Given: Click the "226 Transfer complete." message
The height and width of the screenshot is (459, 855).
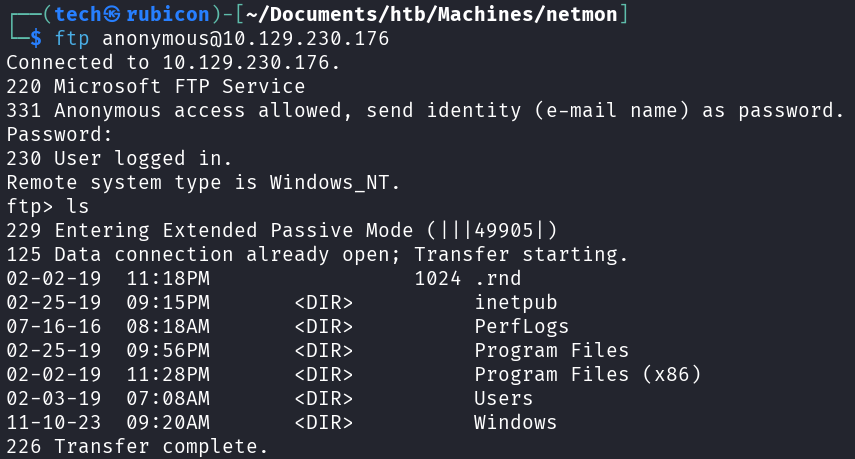Looking at the screenshot, I should [137, 446].
